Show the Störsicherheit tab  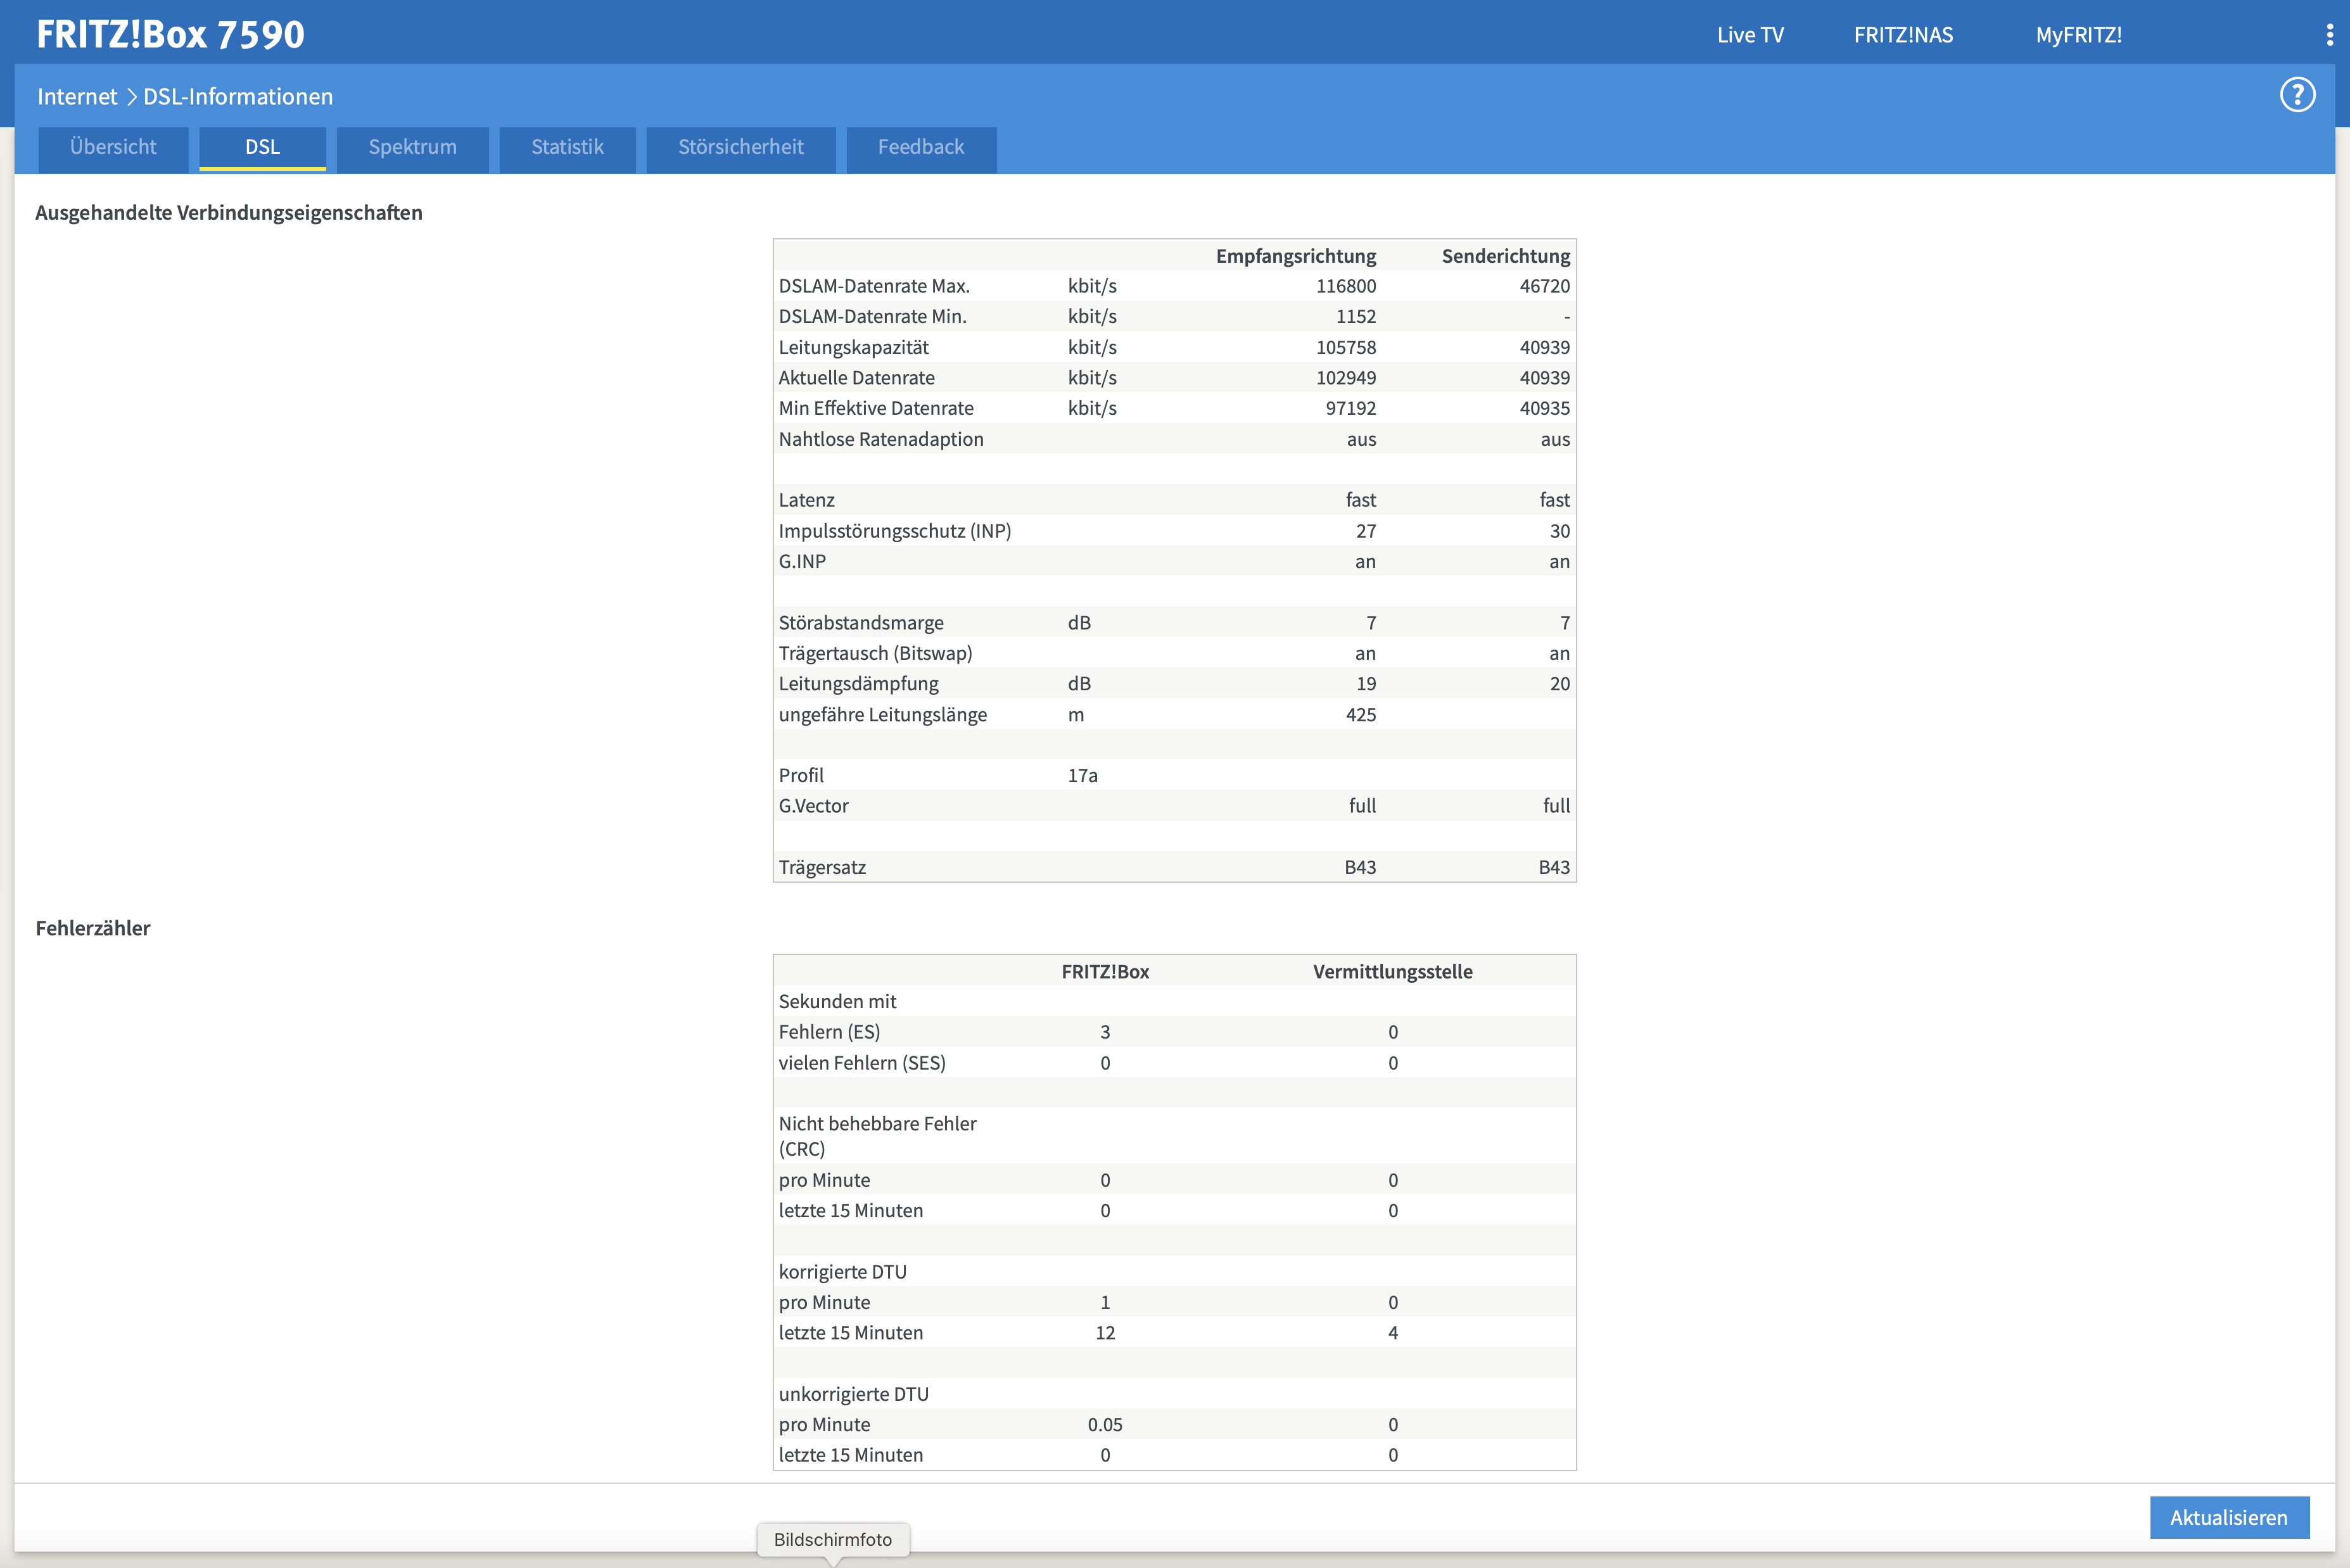point(740,148)
